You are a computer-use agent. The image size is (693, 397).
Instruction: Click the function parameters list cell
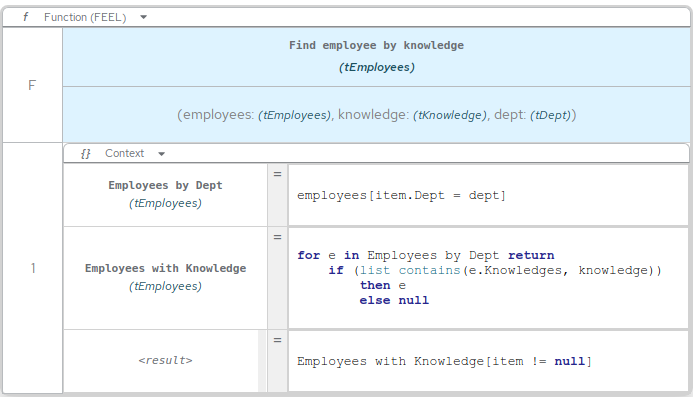point(376,115)
